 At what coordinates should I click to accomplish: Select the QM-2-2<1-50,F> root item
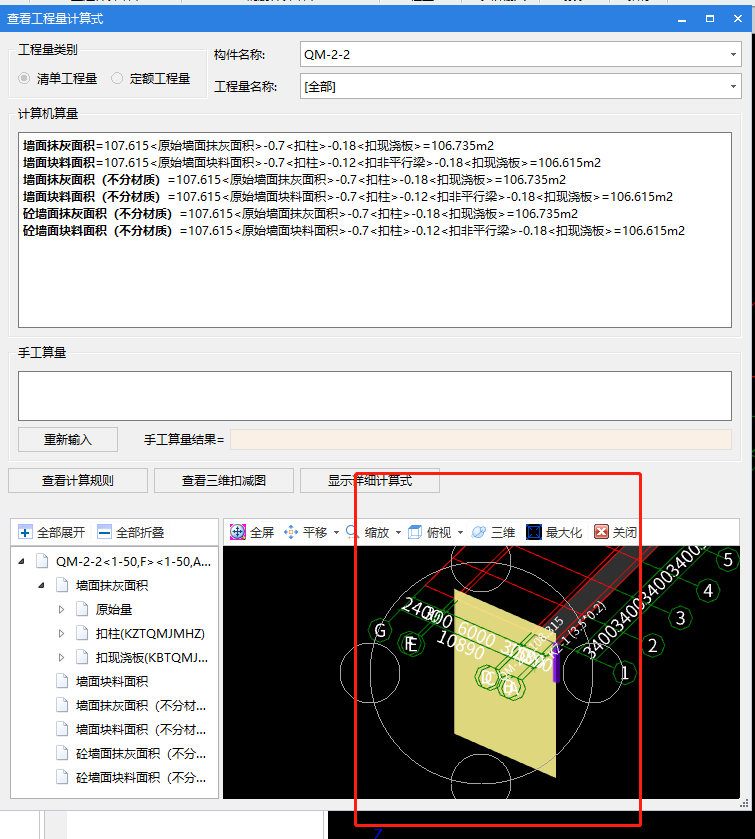click(x=133, y=561)
